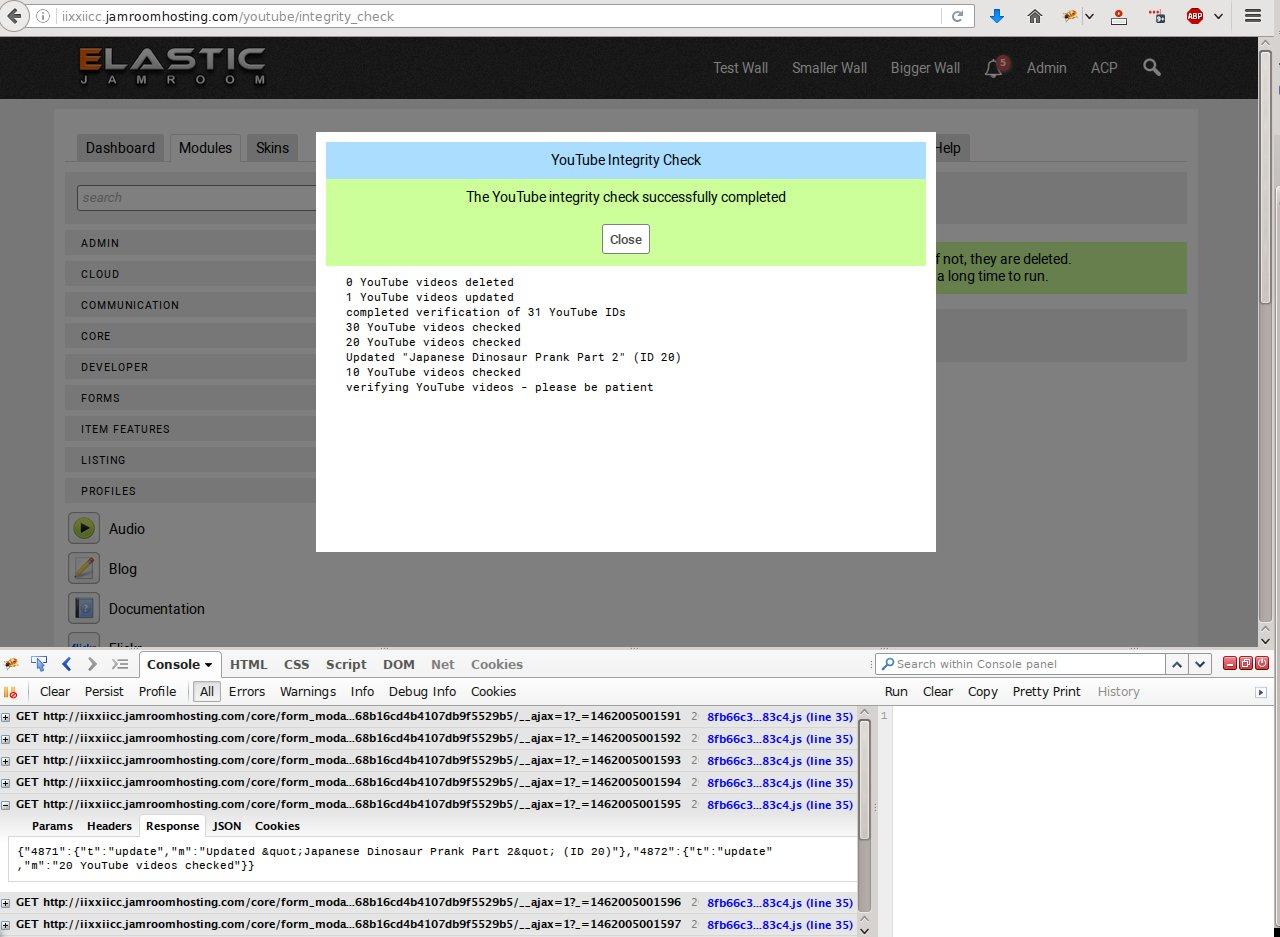Screen dimensions: 1280x937
Task: Click the console log vertical scrollbar
Action: click(x=865, y=780)
